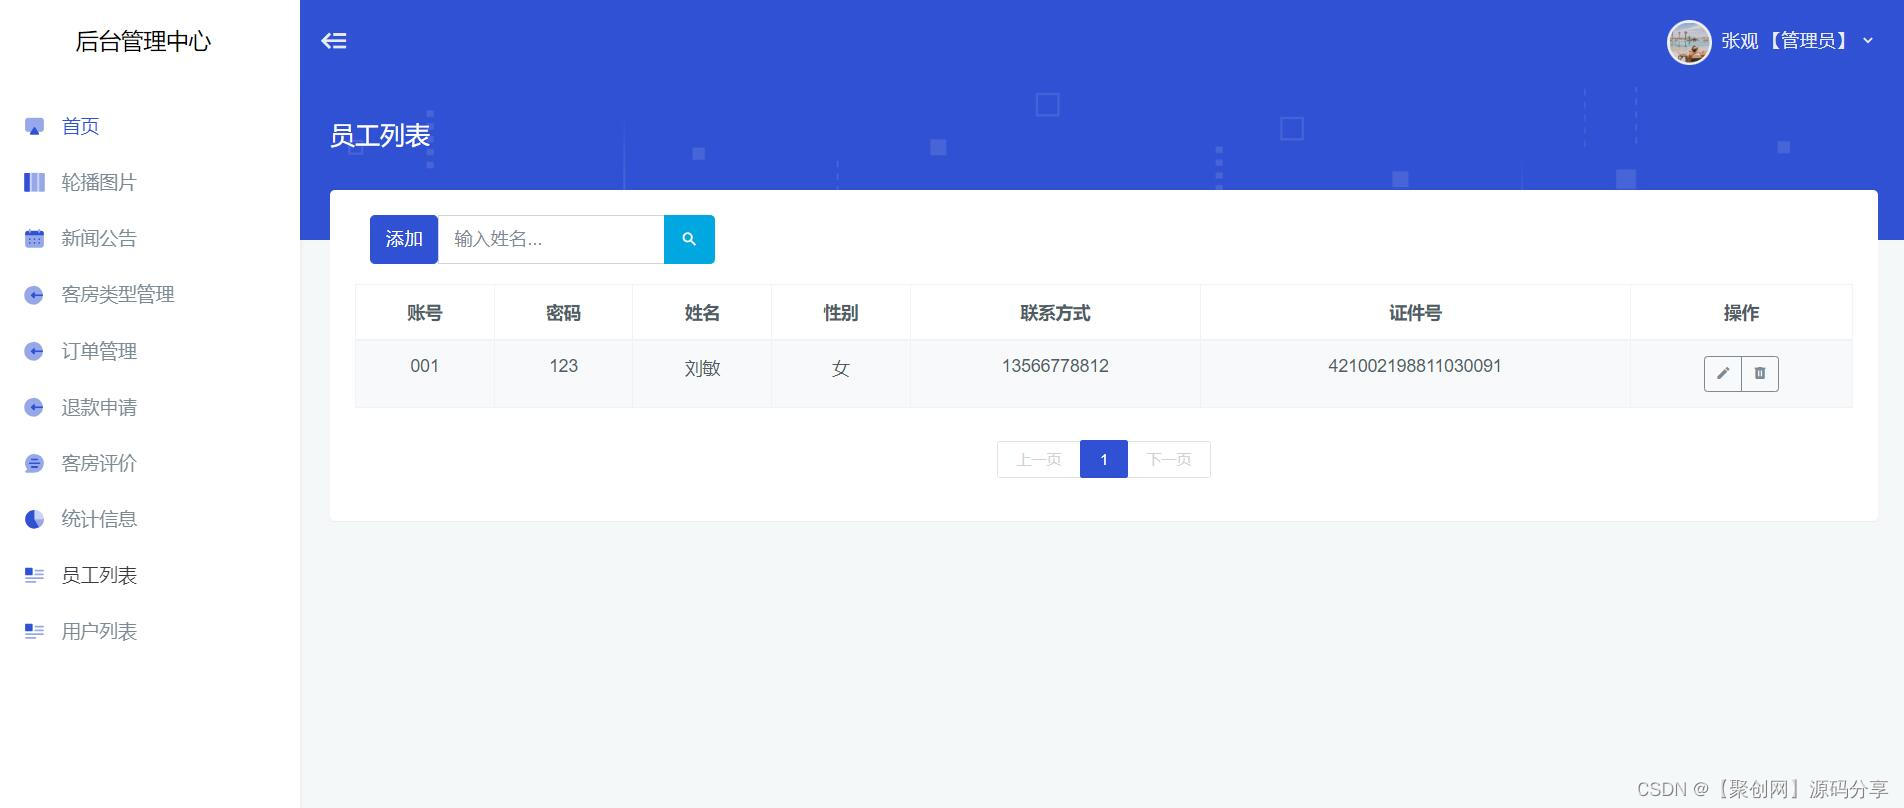
Task: Focus the 输入姓名 search field
Action: pyautogui.click(x=551, y=239)
